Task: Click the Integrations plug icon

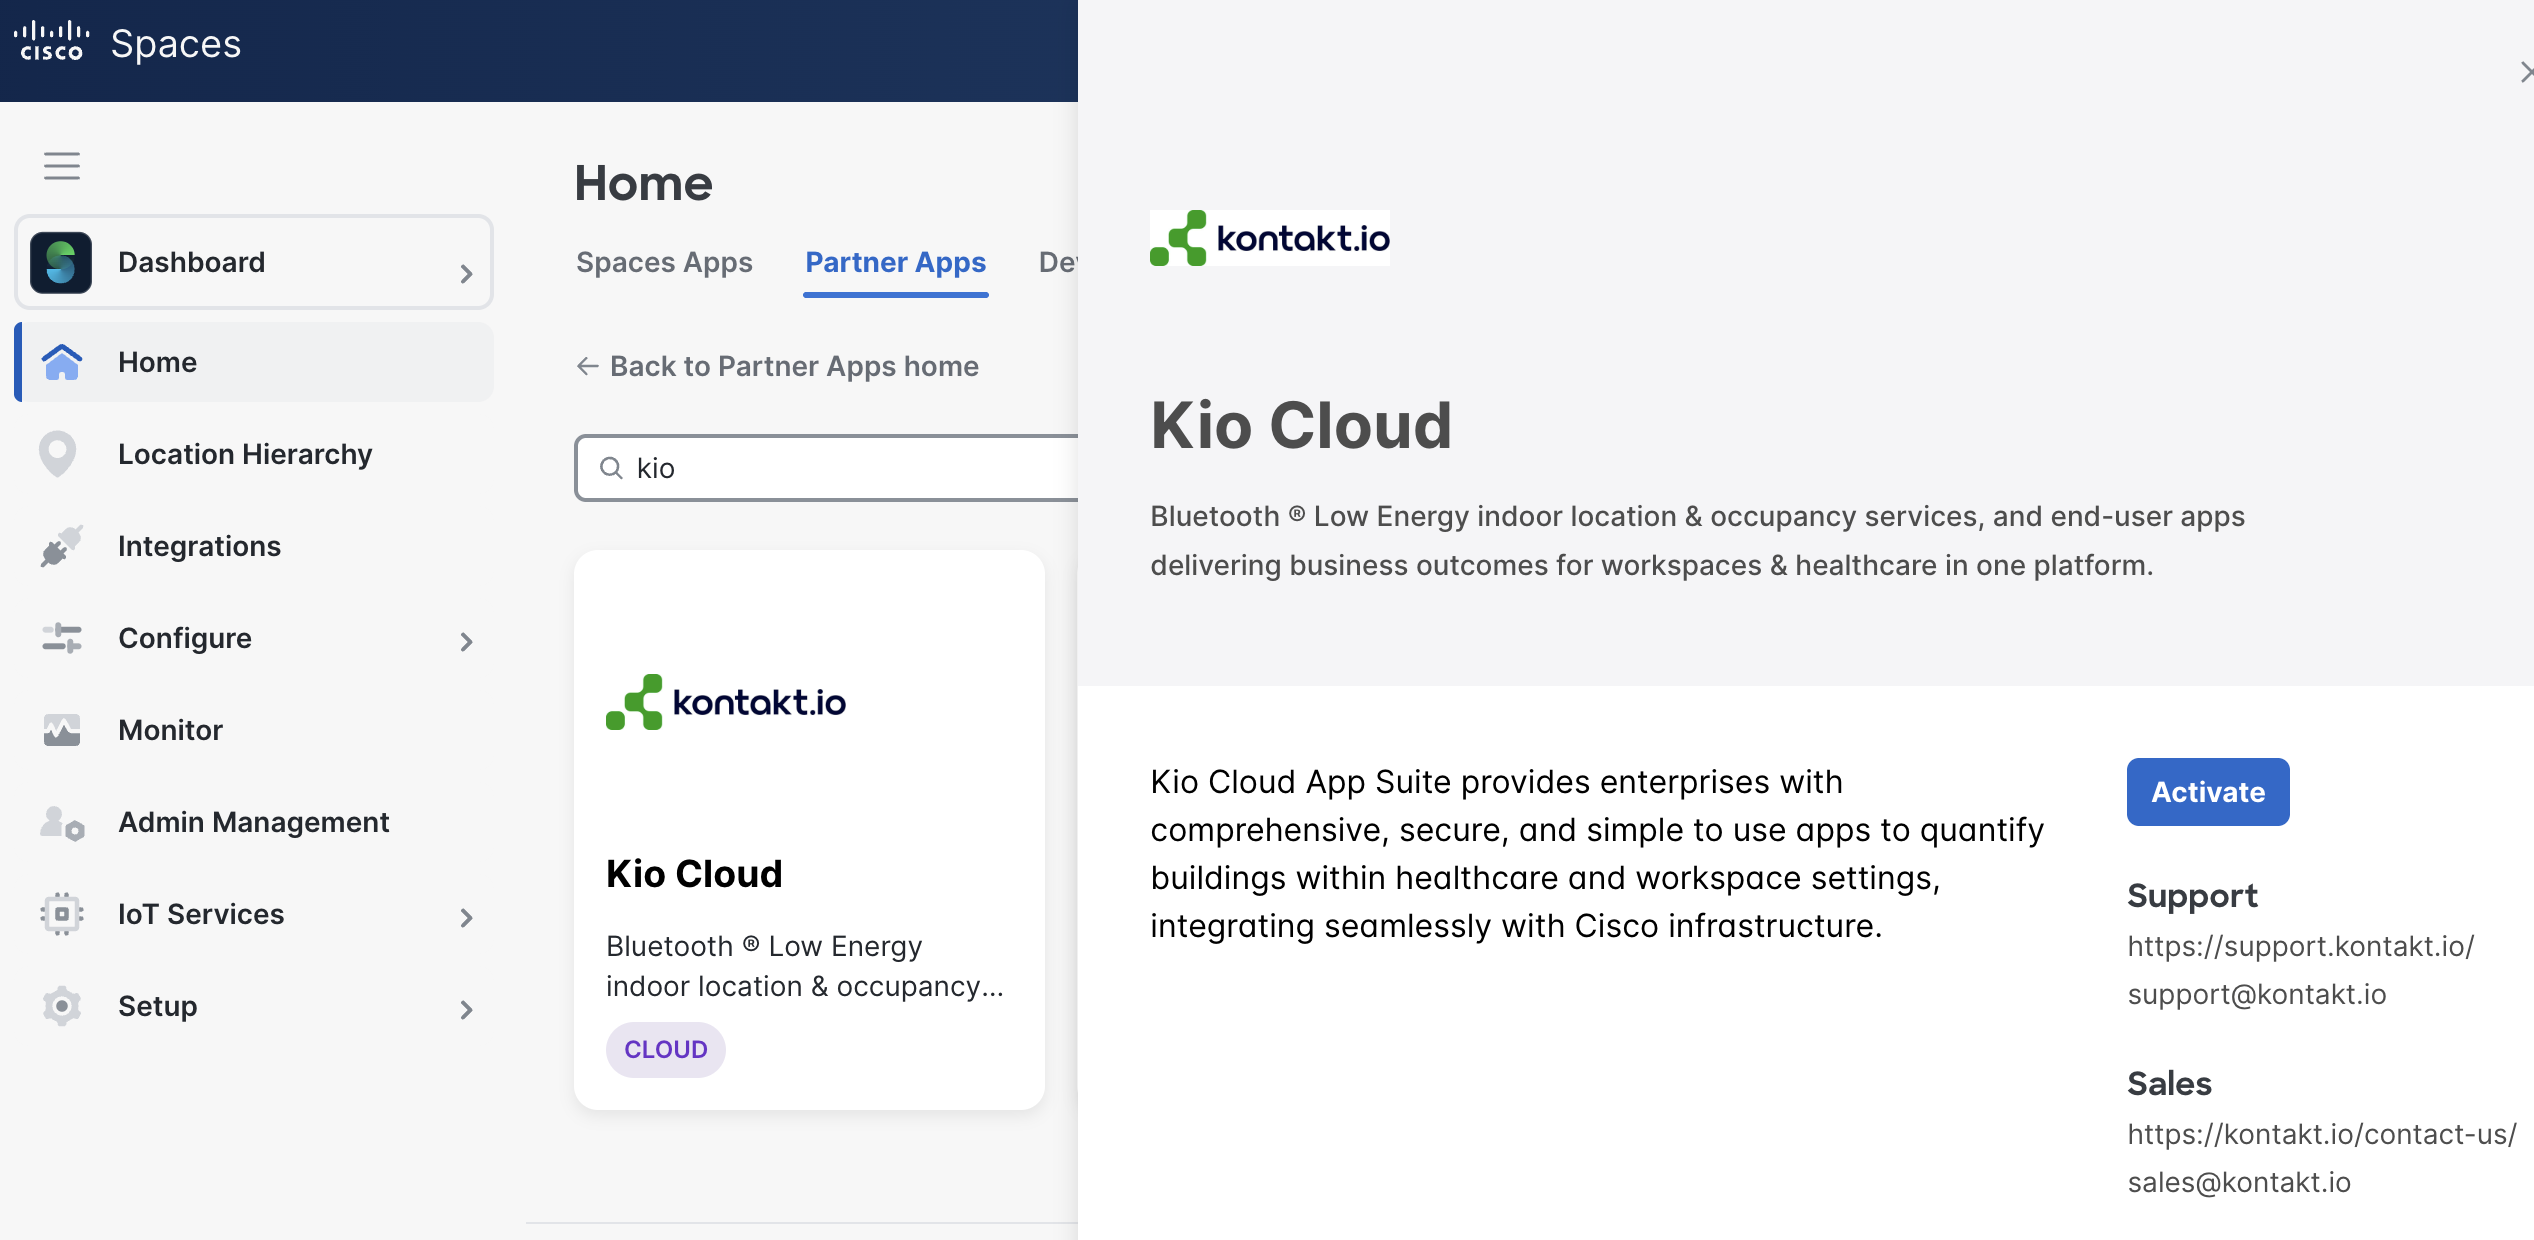Action: click(x=61, y=546)
